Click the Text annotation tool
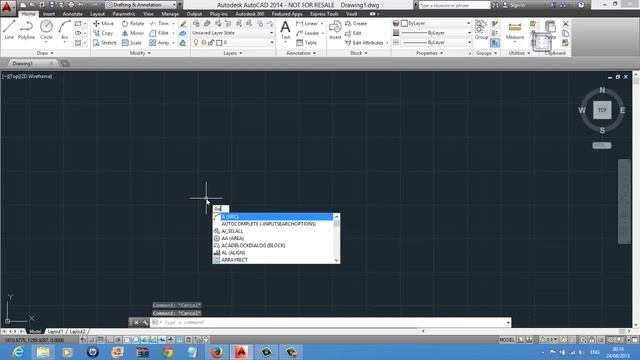 click(x=285, y=30)
